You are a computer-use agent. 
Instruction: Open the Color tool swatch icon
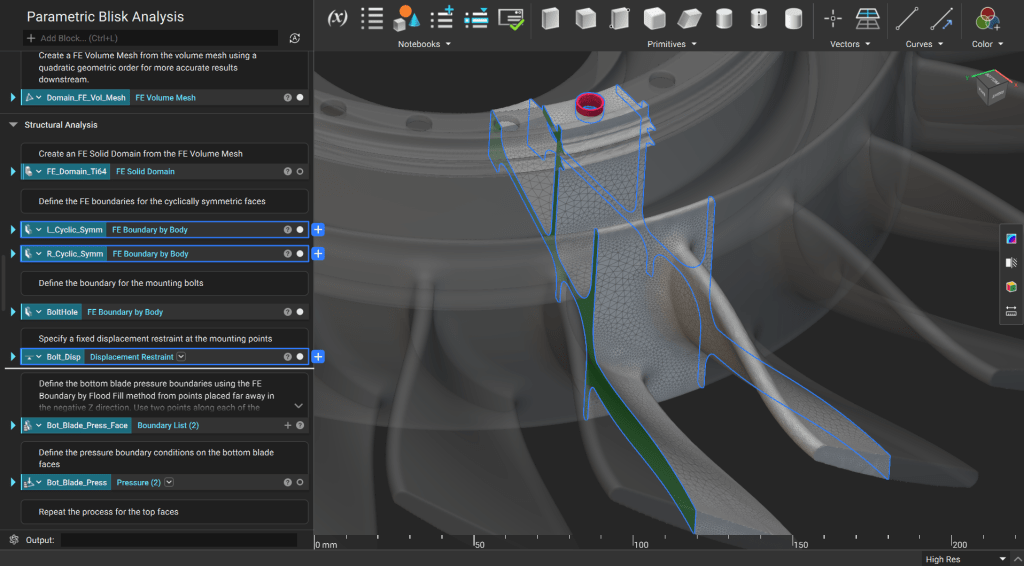[x=987, y=18]
